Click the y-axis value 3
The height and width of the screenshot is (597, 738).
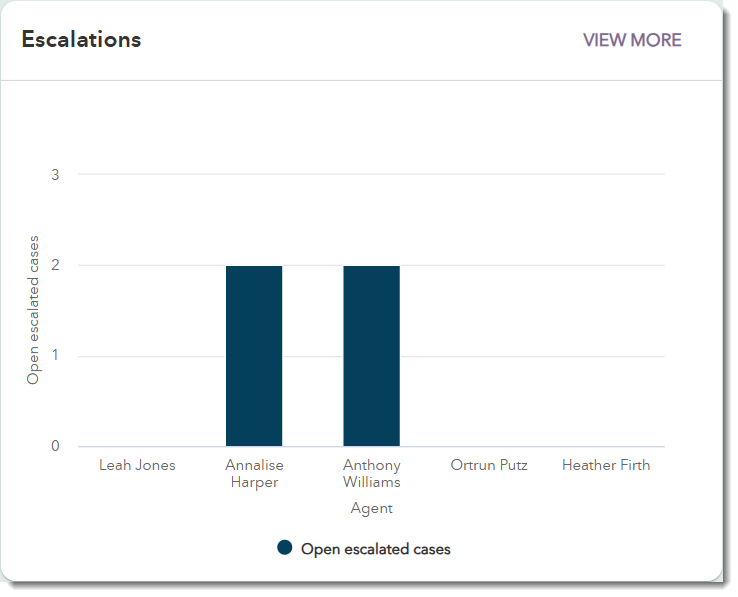tap(55, 175)
